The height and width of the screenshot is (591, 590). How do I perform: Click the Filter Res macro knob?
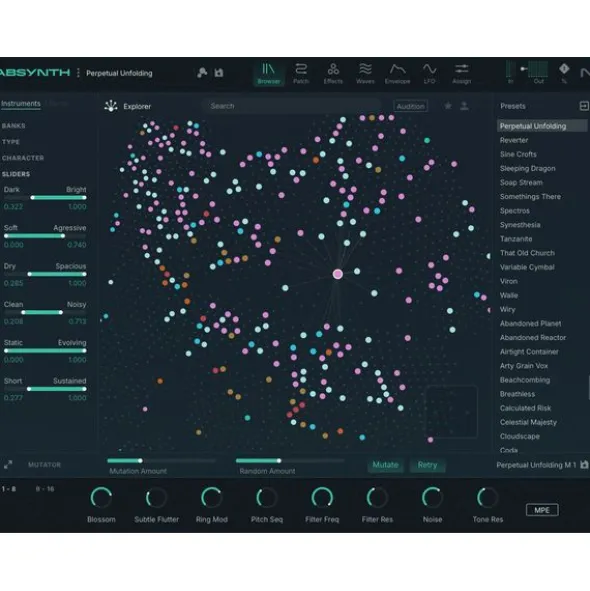(377, 498)
